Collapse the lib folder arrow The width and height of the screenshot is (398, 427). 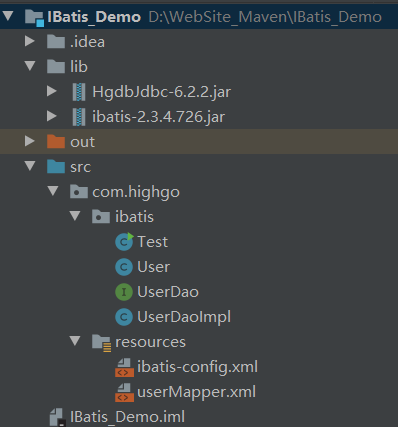coord(30,65)
